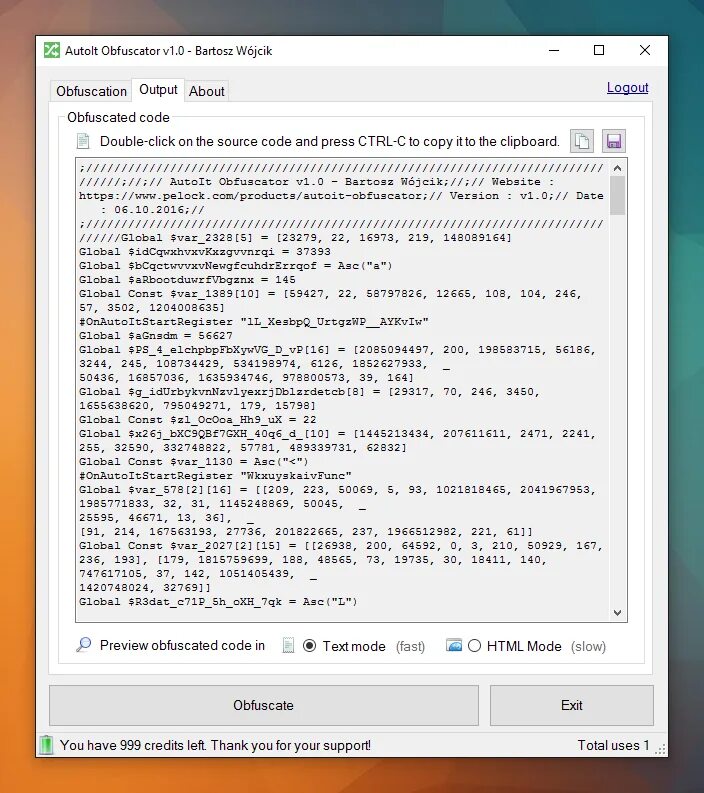This screenshot has height=793, width=704.
Task: Select the HTML Mode radio button
Action: coord(474,646)
